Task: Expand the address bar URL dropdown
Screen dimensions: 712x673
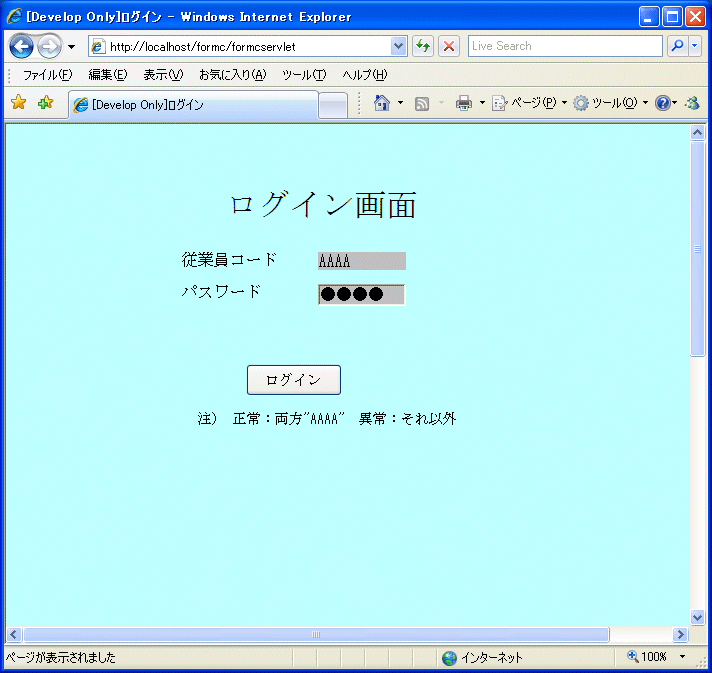Action: (x=399, y=46)
